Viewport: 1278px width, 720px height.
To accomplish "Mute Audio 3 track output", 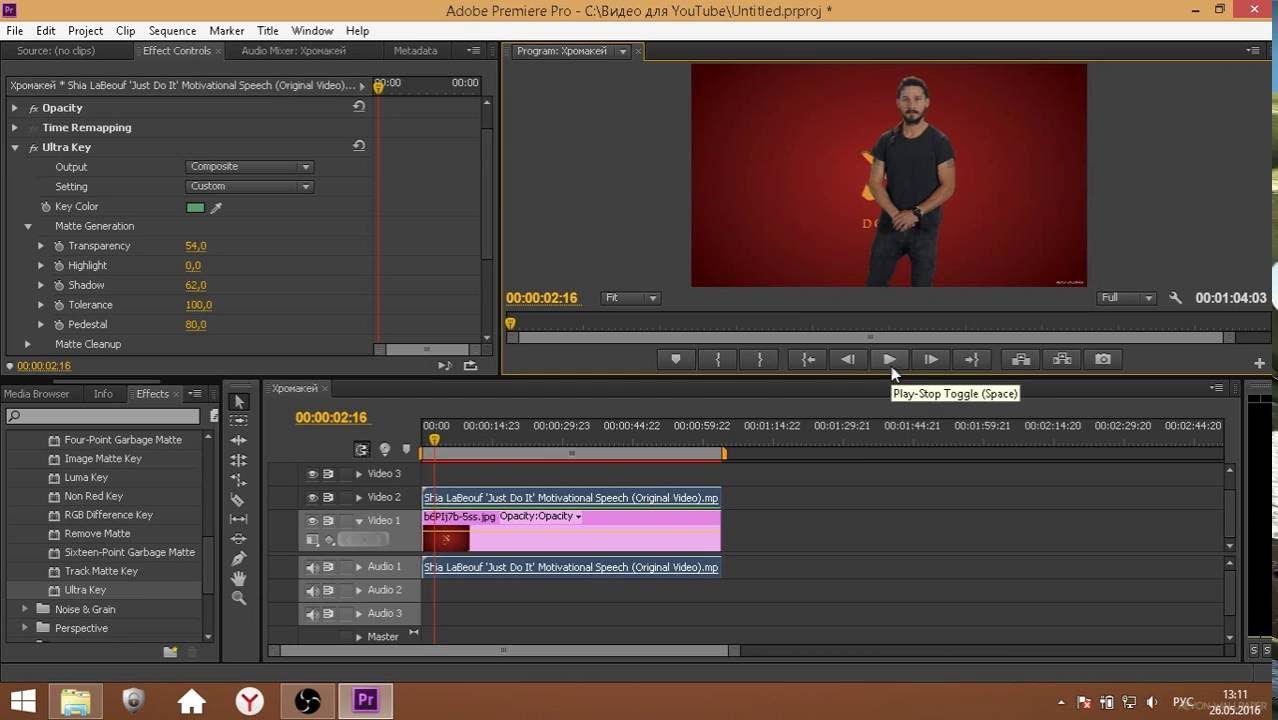I will click(312, 614).
